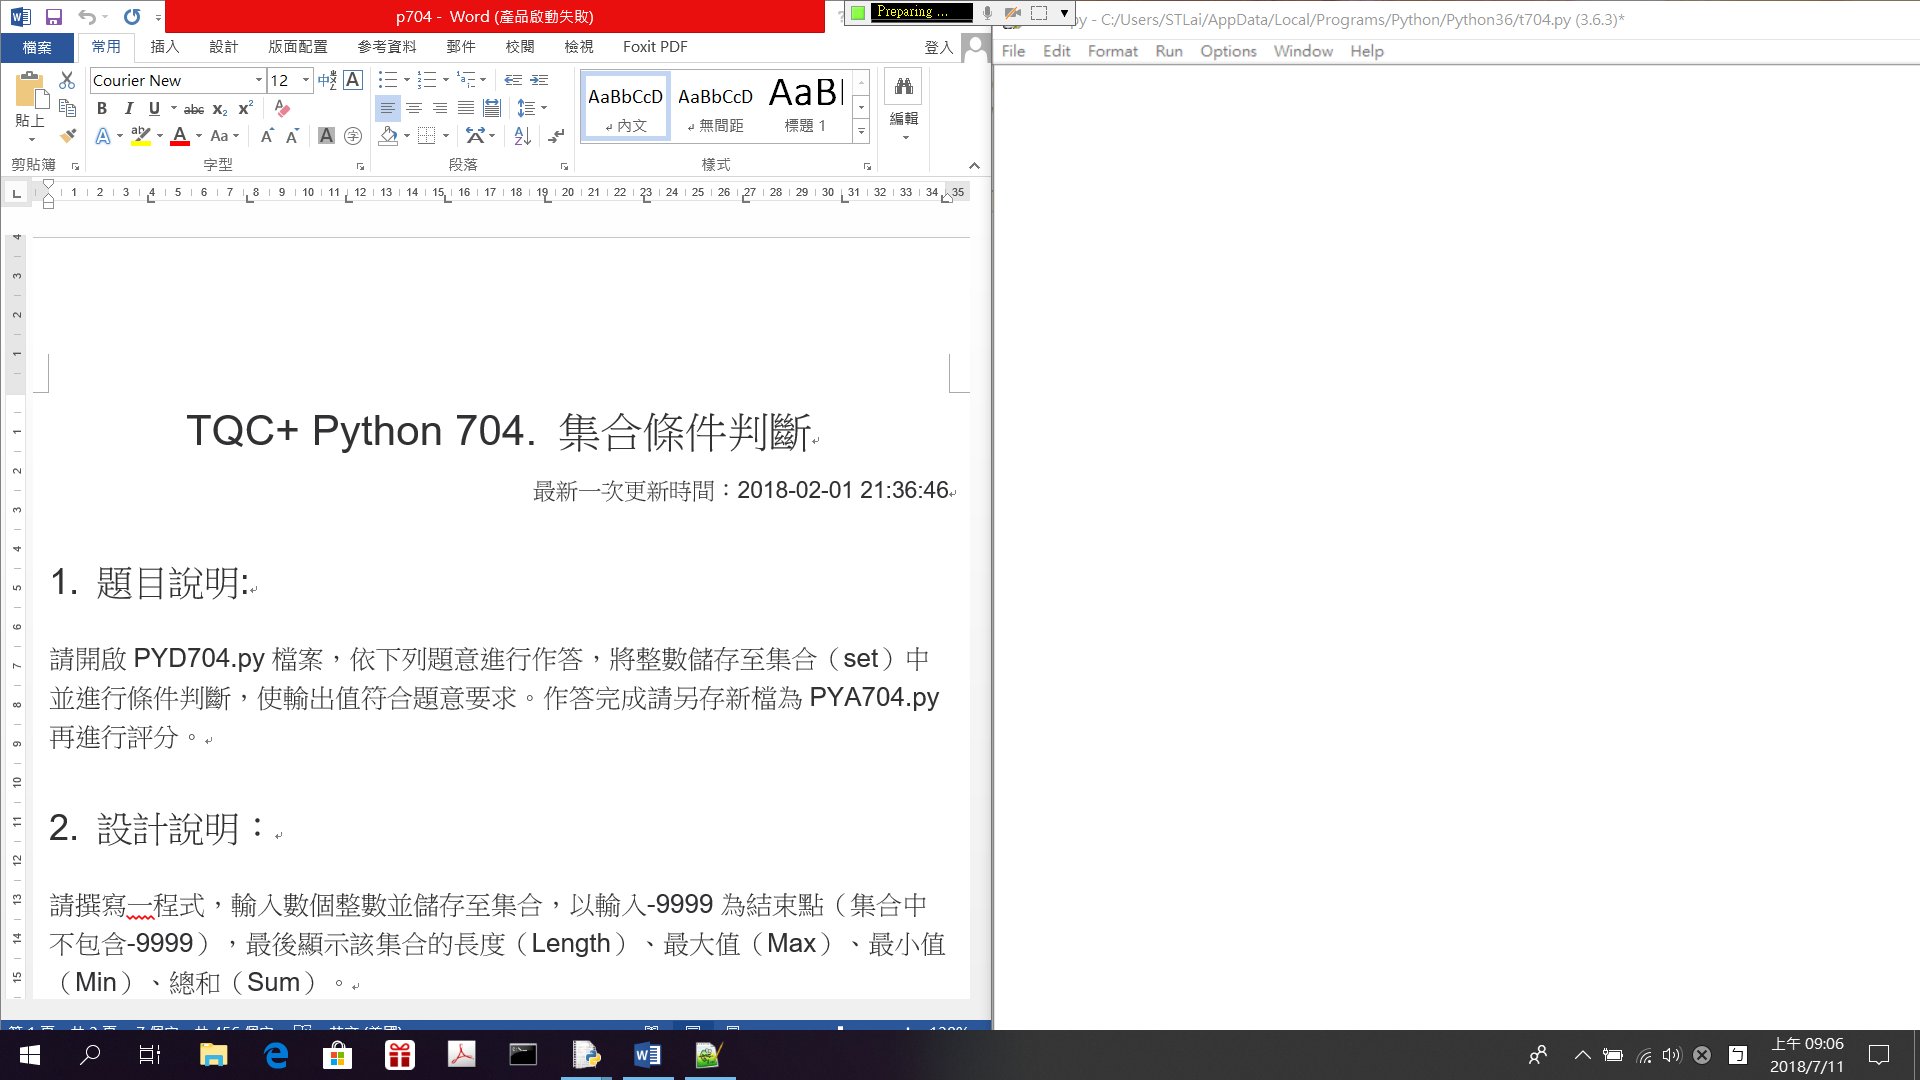The width and height of the screenshot is (1920, 1080).
Task: Open the Bullets list dropdown arrow
Action: pyautogui.click(x=407, y=80)
